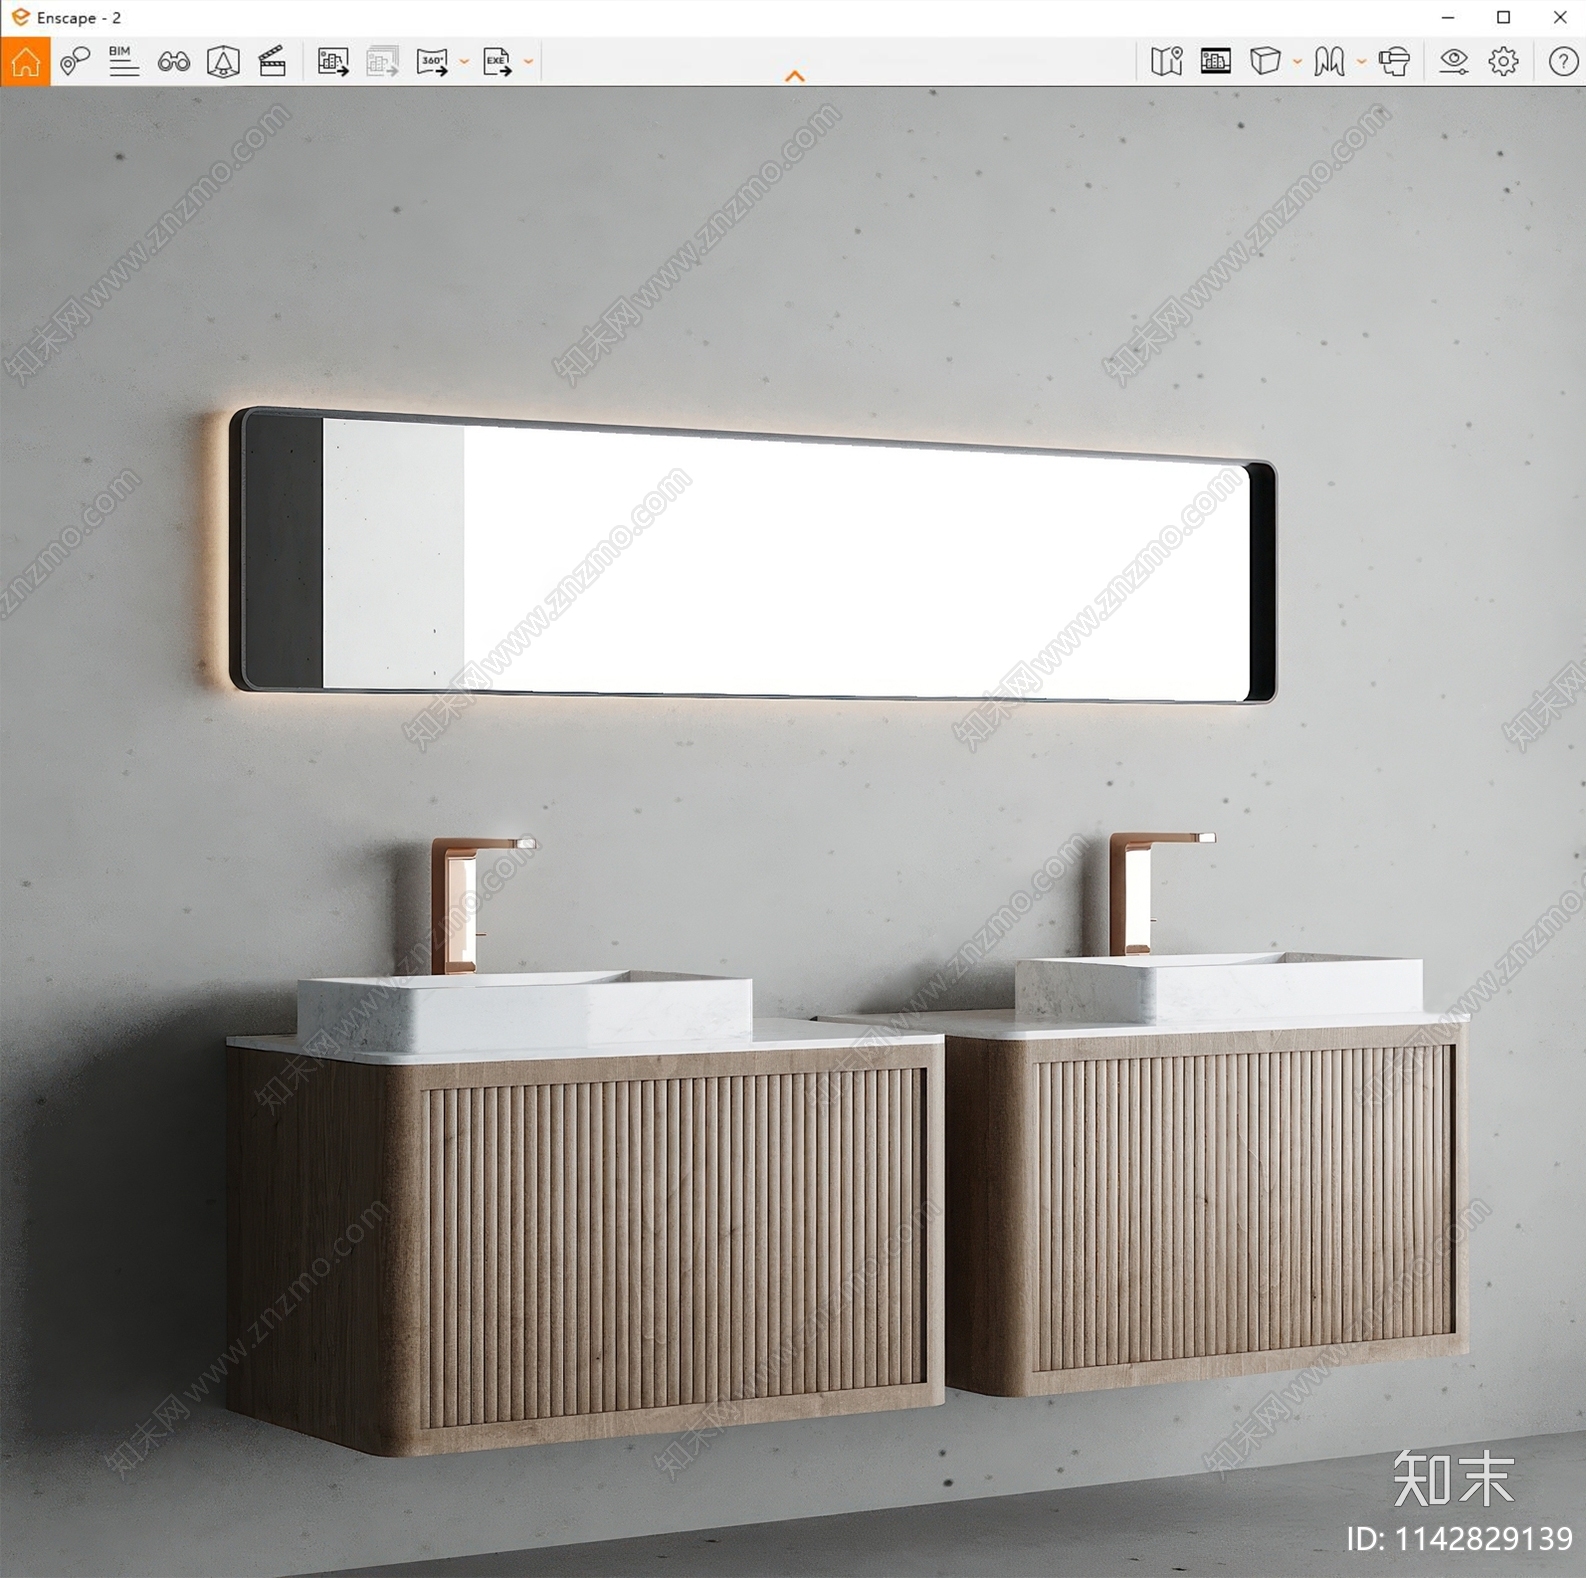Export a screenshot image
The height and width of the screenshot is (1578, 1586).
[333, 62]
